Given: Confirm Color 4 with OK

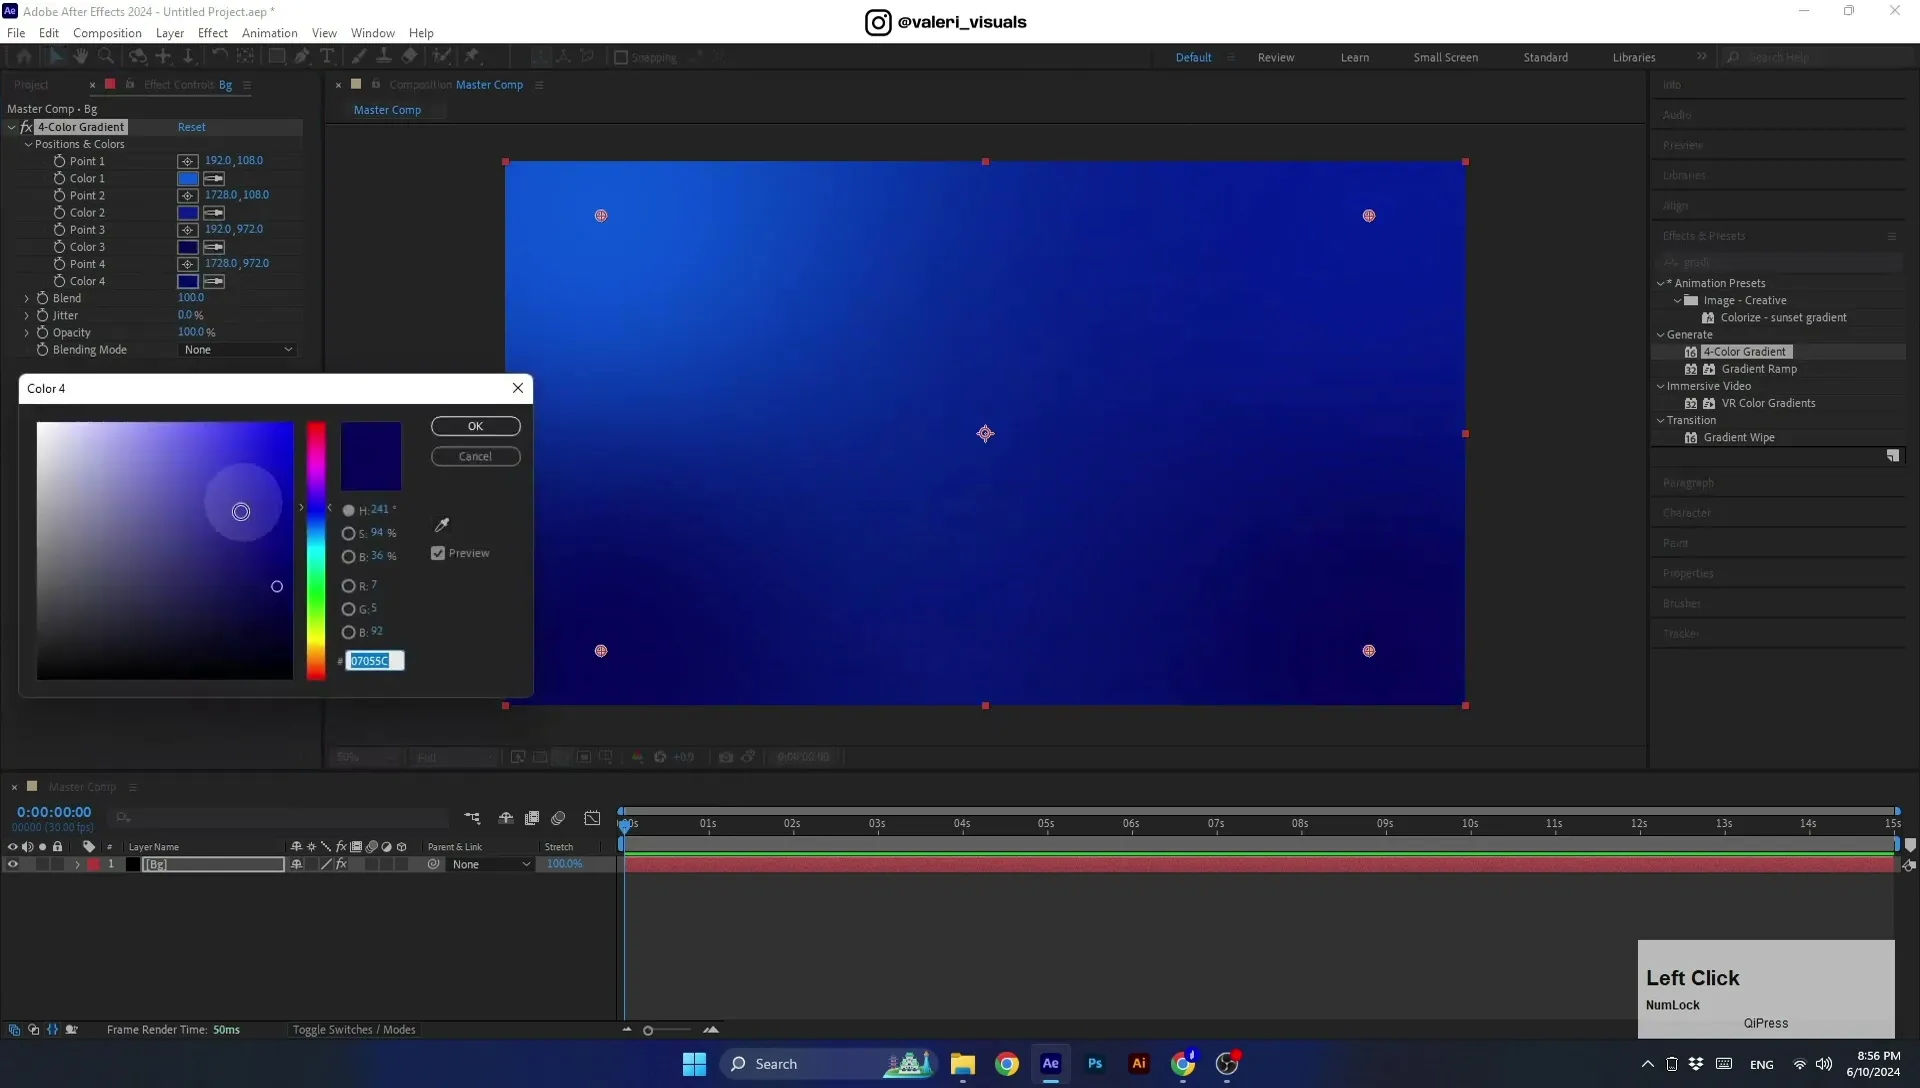Looking at the screenshot, I should (476, 426).
